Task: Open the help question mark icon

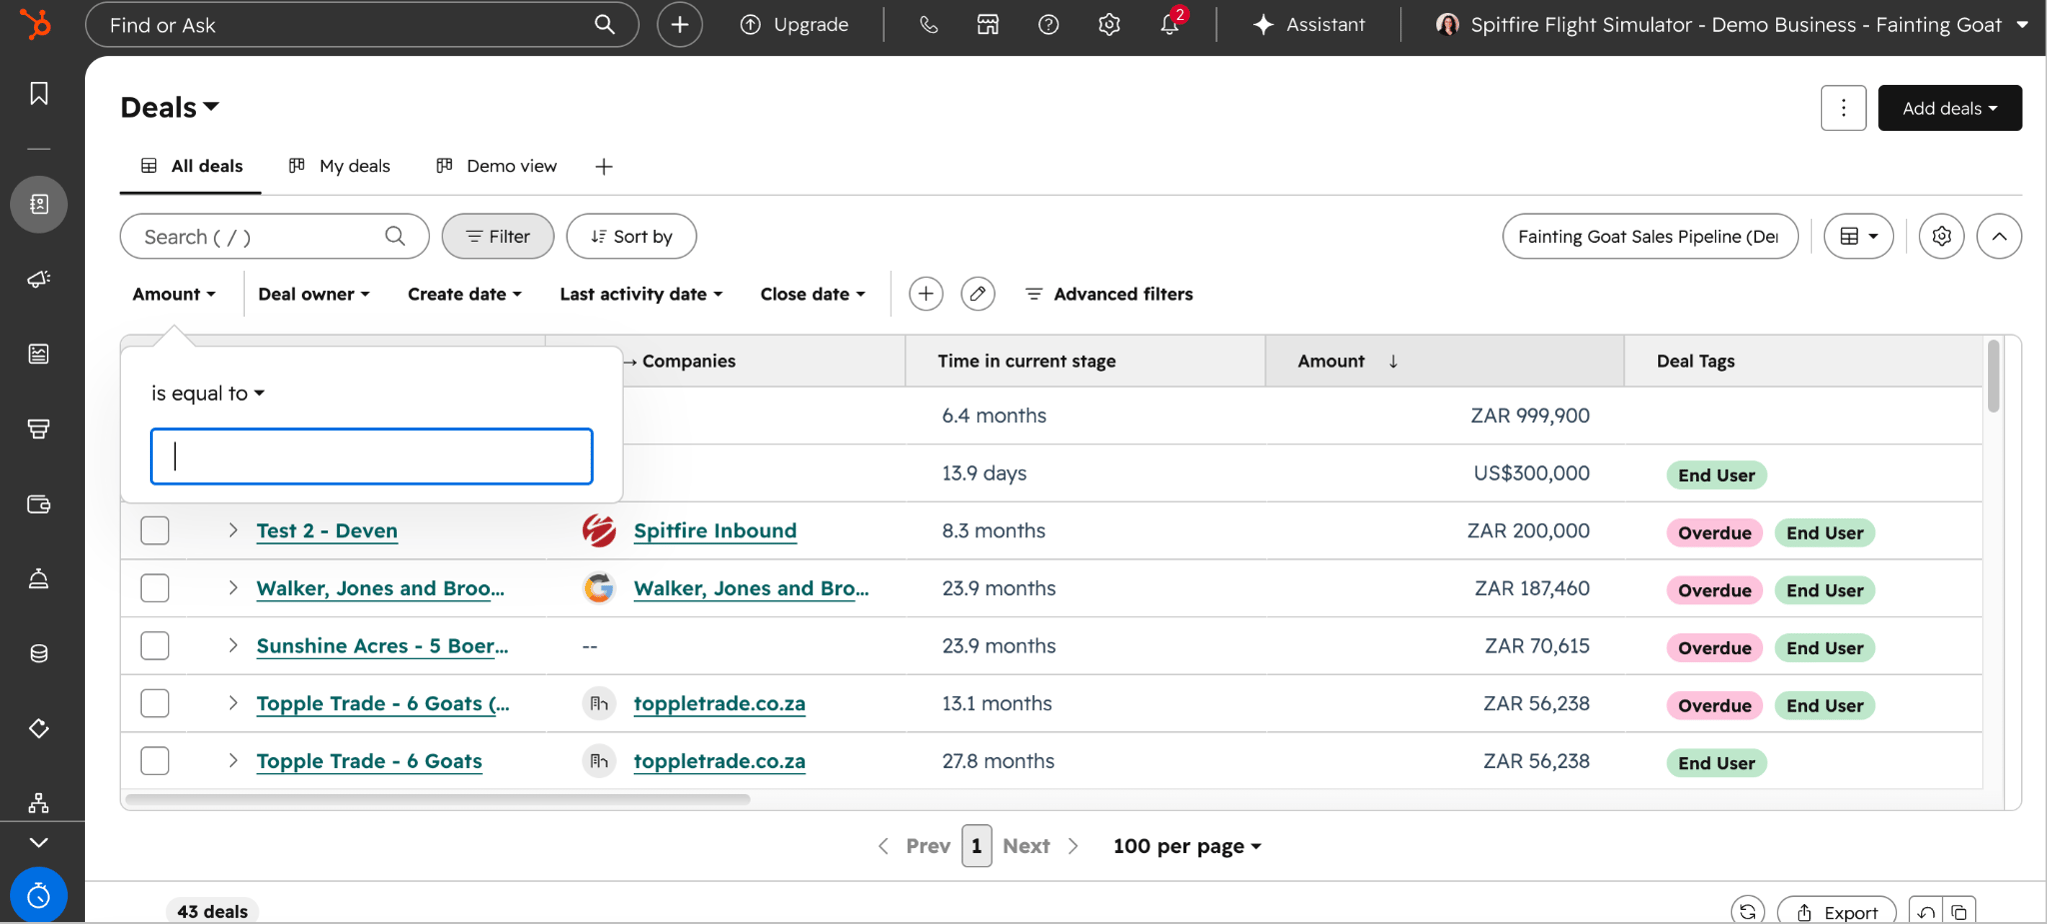Action: coord(1049,24)
